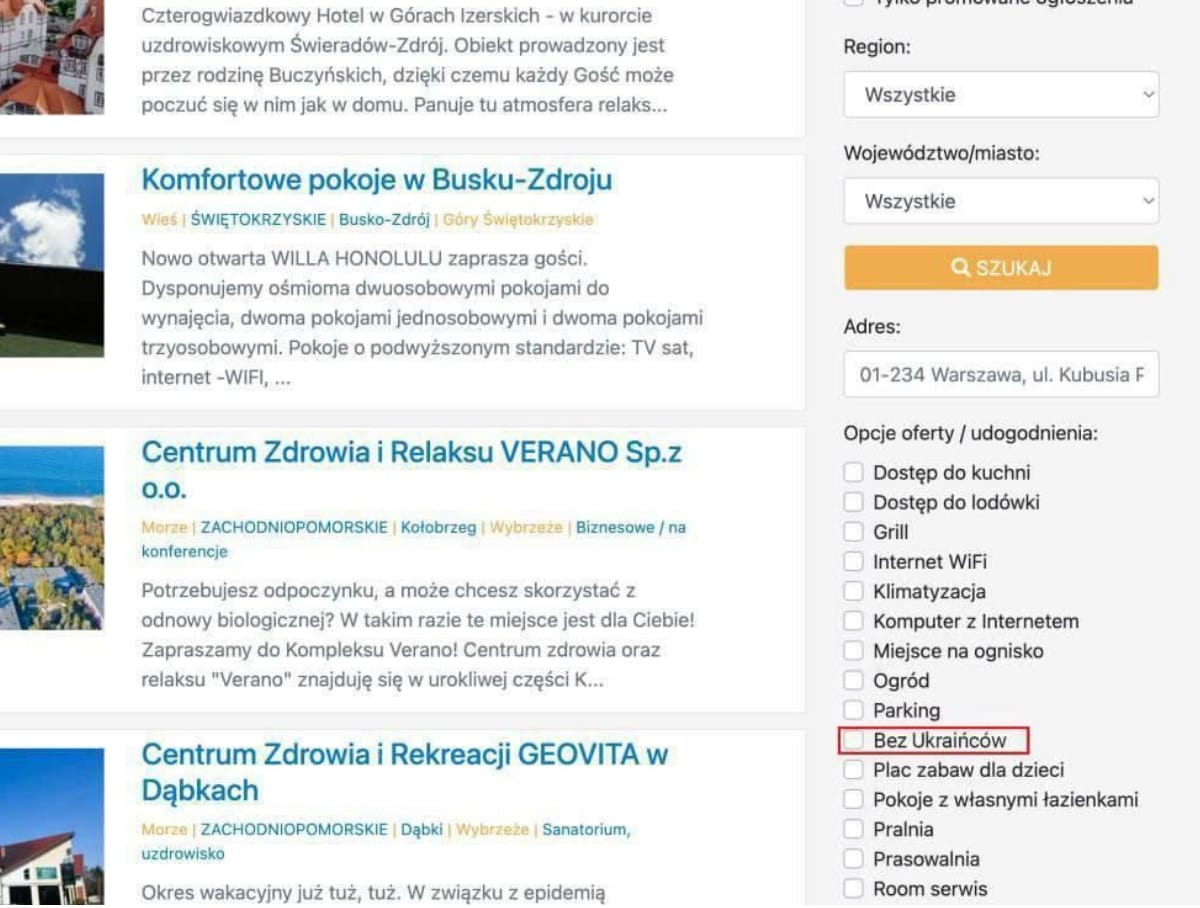Enable Komputer z Internetem option

coord(853,621)
